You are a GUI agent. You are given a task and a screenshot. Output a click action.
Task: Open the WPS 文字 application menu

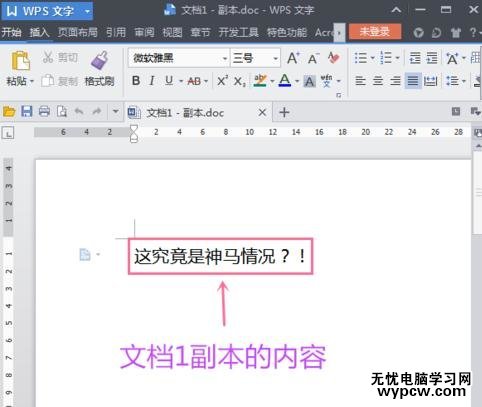[47, 11]
